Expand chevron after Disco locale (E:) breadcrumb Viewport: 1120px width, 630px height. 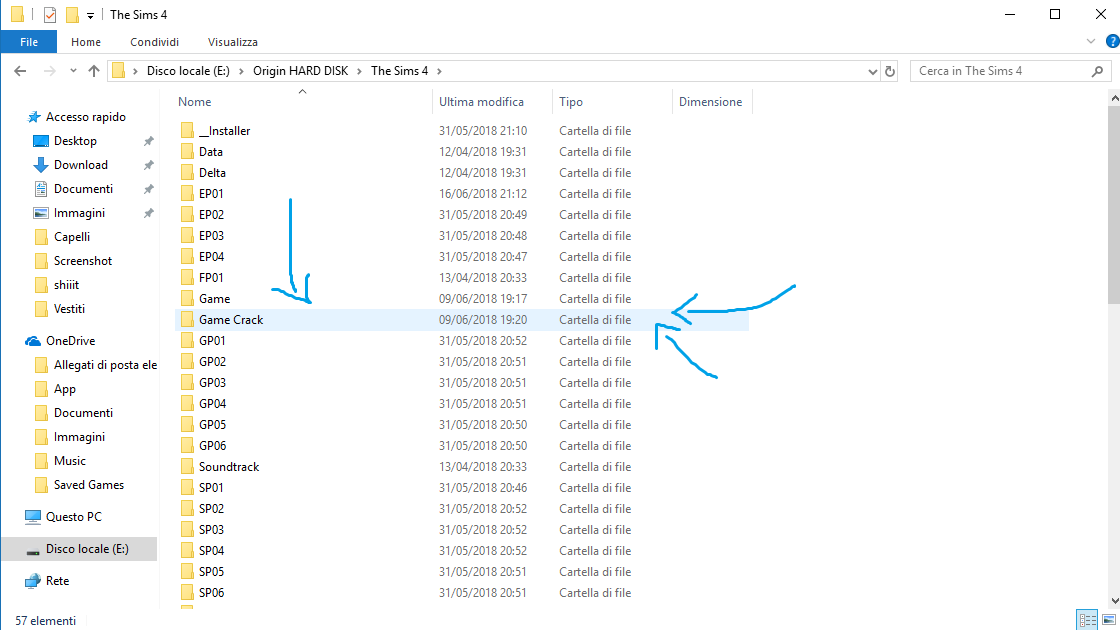point(241,71)
